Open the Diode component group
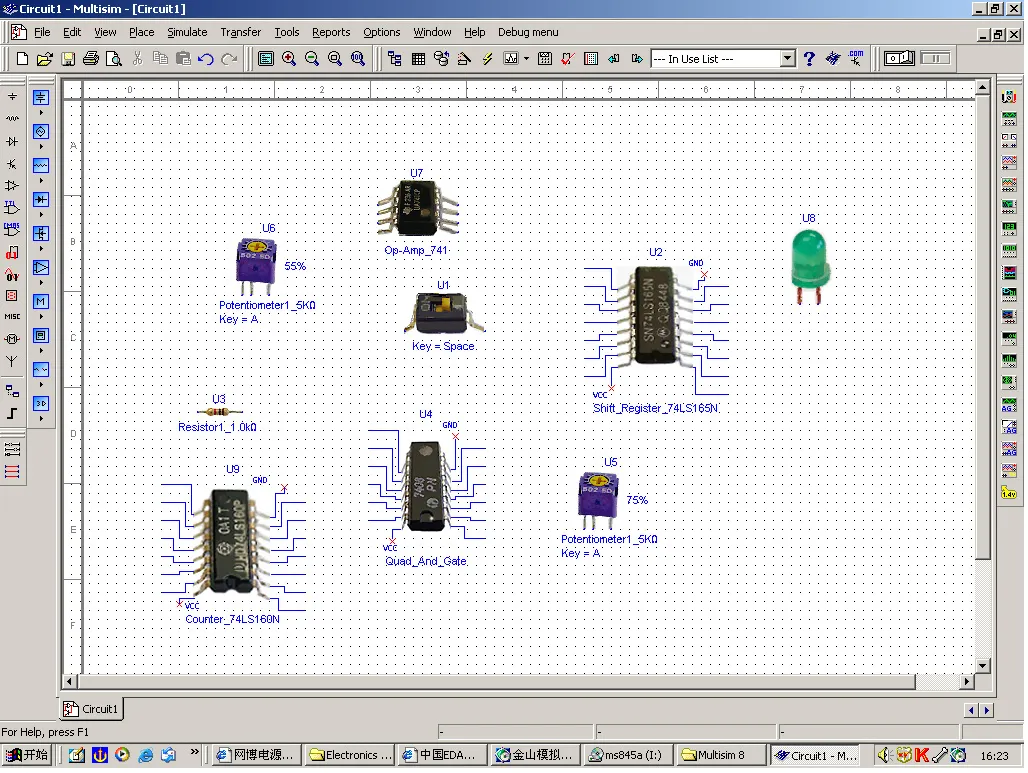Viewport: 1028px width, 773px height. pos(12,141)
